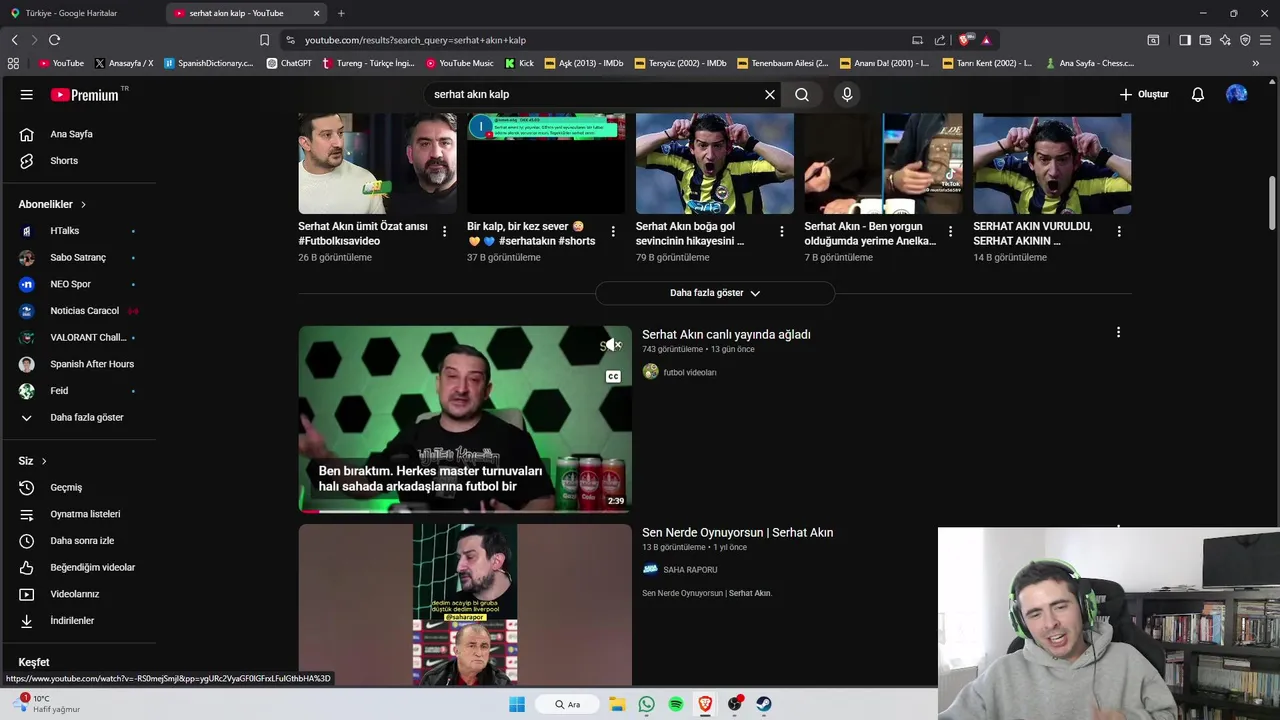Go back in browser history

14,40
